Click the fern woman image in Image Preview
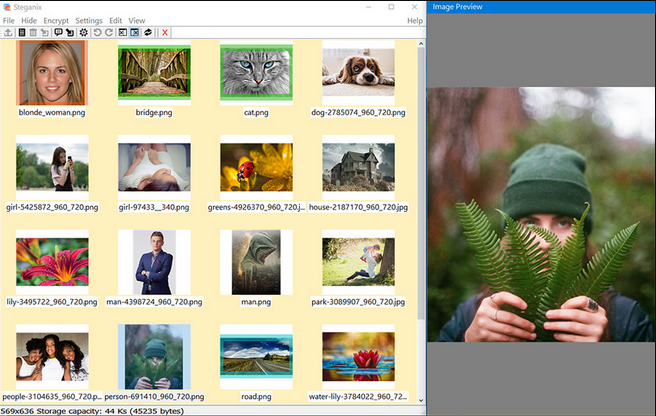This screenshot has height=416, width=656. coord(541,214)
